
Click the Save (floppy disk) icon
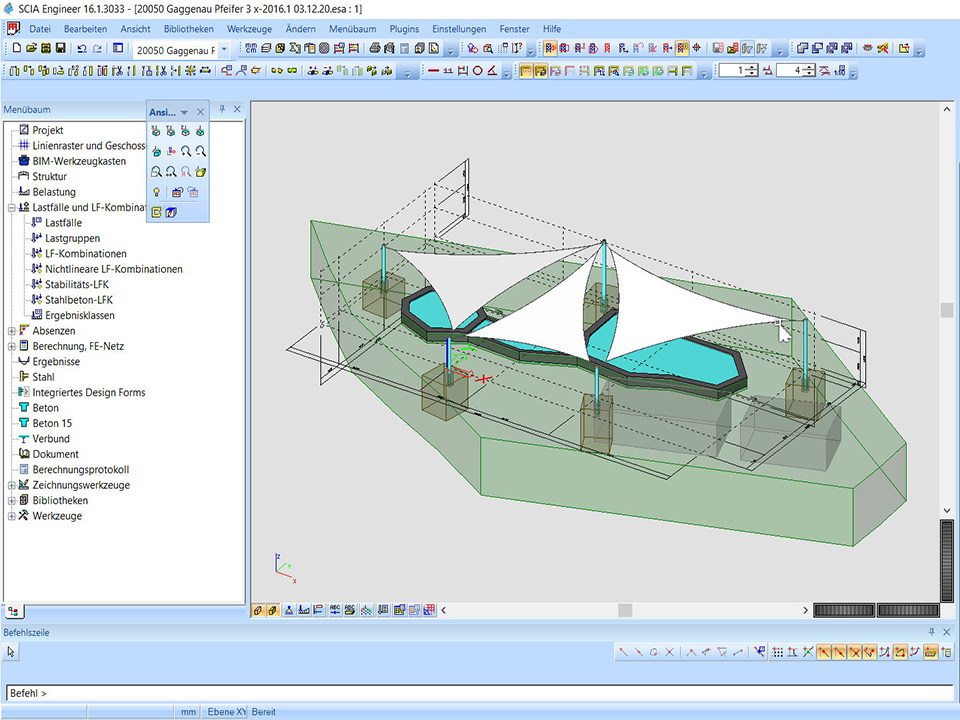click(x=60, y=48)
